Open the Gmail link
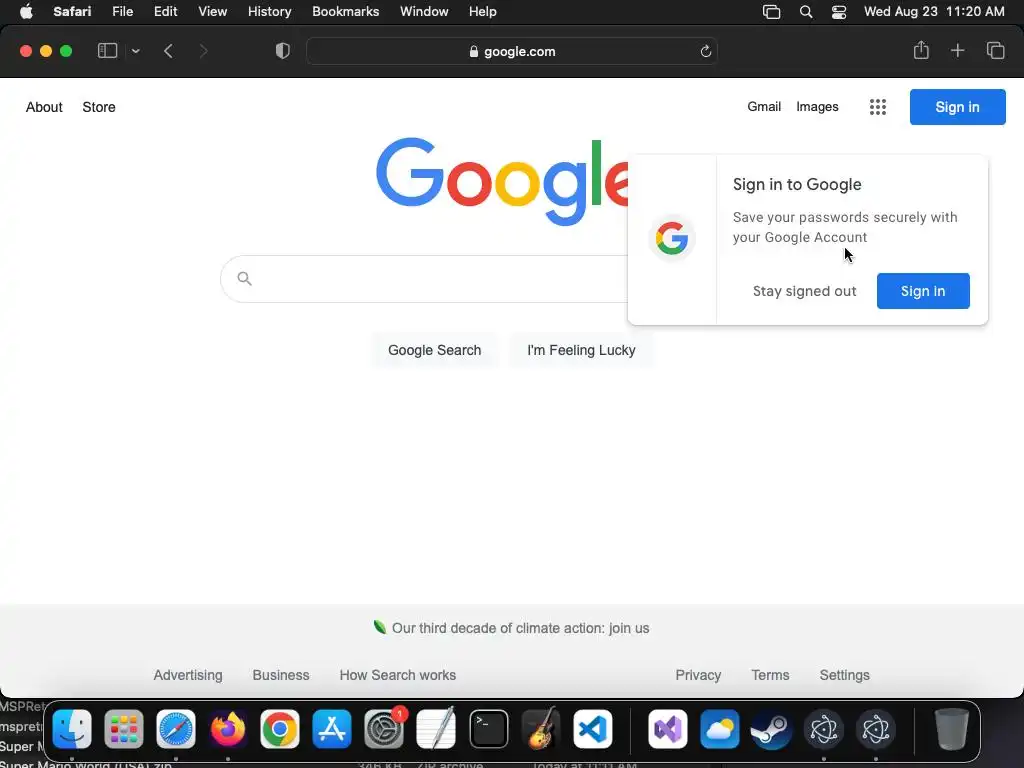 pyautogui.click(x=763, y=106)
